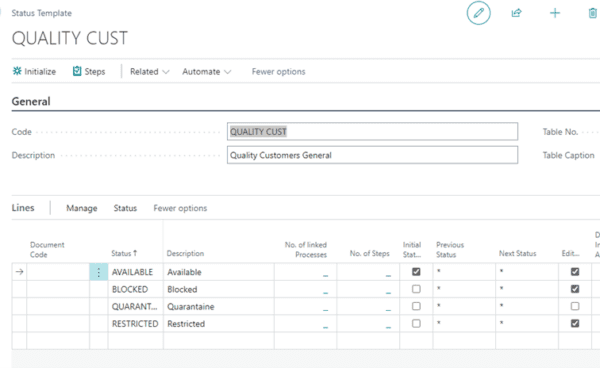This screenshot has width=600, height=368.
Task: Toggle Initial Status checkbox for BLOCKED
Action: click(416, 289)
